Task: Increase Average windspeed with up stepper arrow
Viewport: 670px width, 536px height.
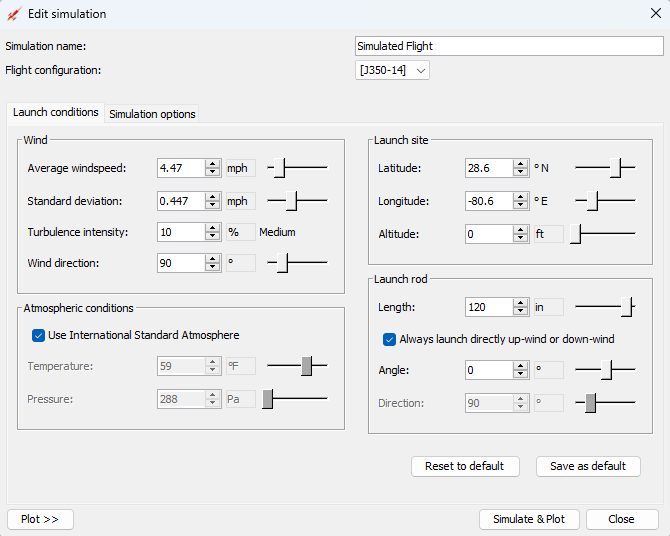Action: tap(212, 164)
